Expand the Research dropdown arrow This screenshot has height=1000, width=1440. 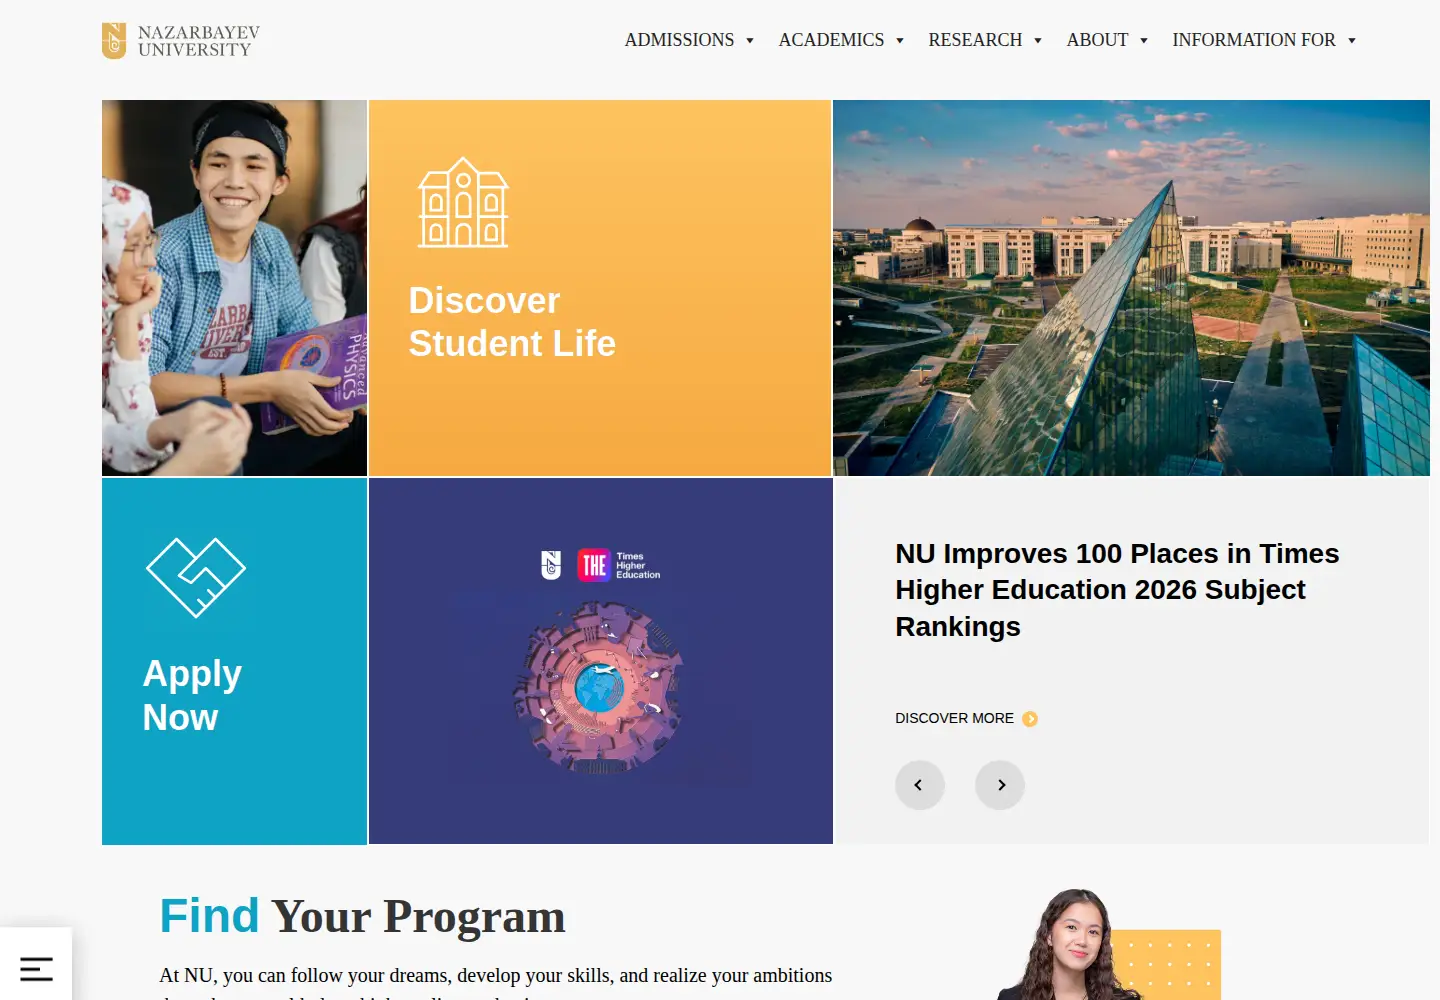pos(1038,41)
